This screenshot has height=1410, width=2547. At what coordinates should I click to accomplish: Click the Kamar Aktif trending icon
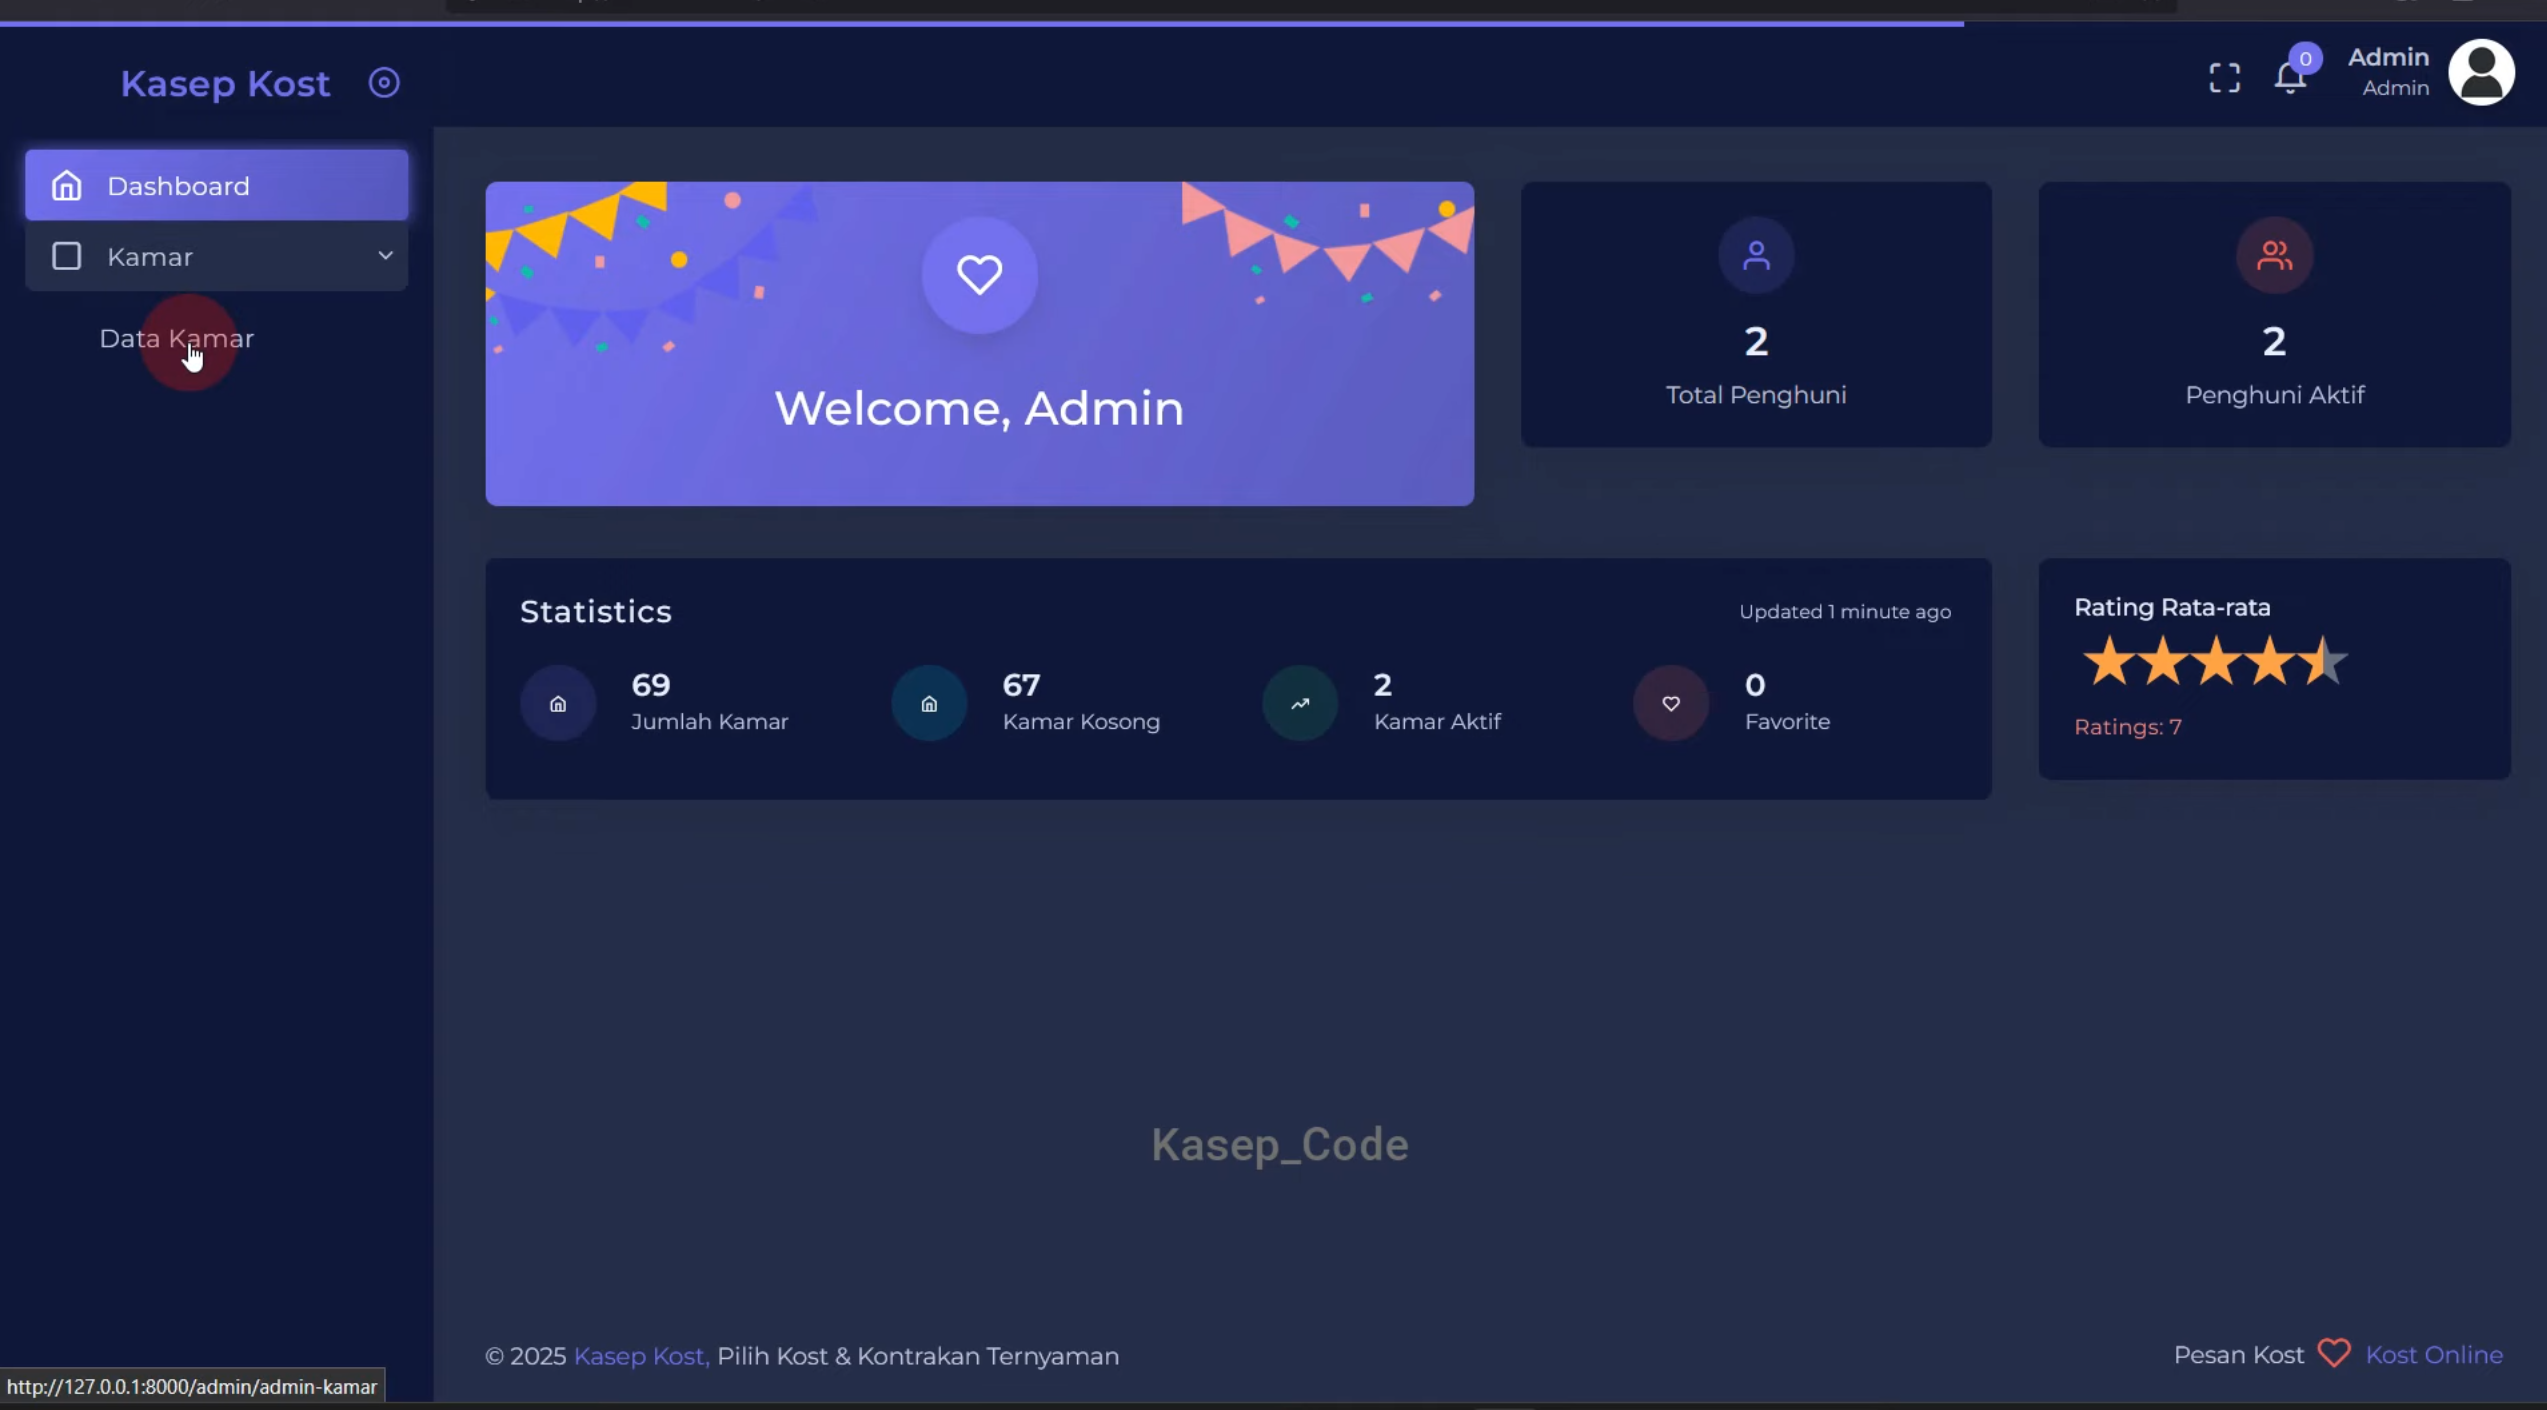point(1299,704)
